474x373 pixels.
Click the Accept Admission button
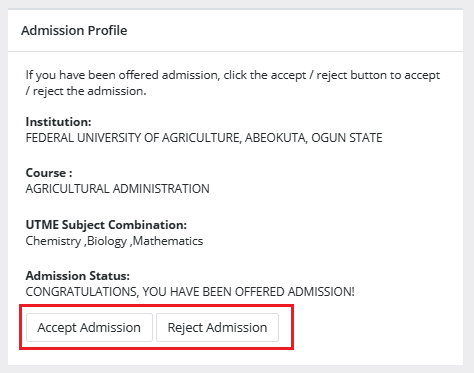89,327
